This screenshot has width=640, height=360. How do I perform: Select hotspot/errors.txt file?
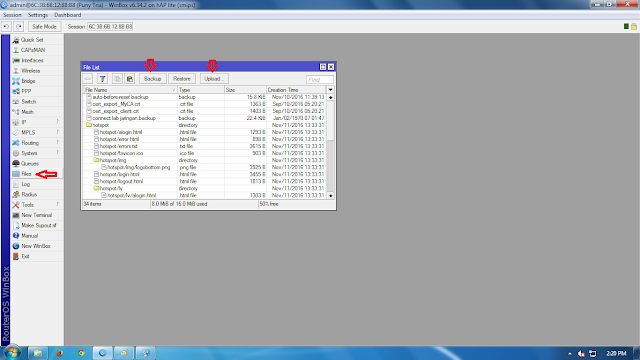(x=204, y=146)
